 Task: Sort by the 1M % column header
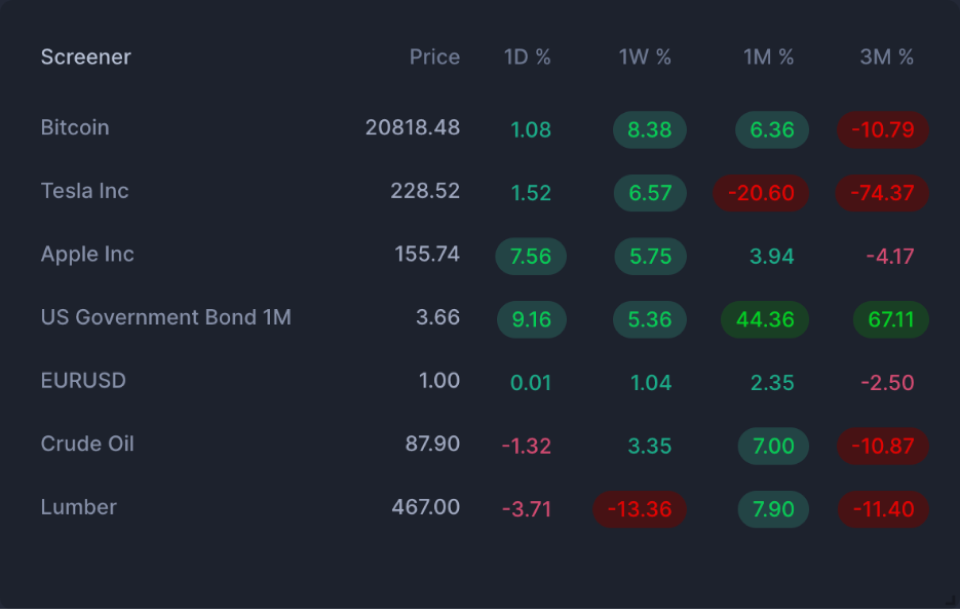click(768, 57)
